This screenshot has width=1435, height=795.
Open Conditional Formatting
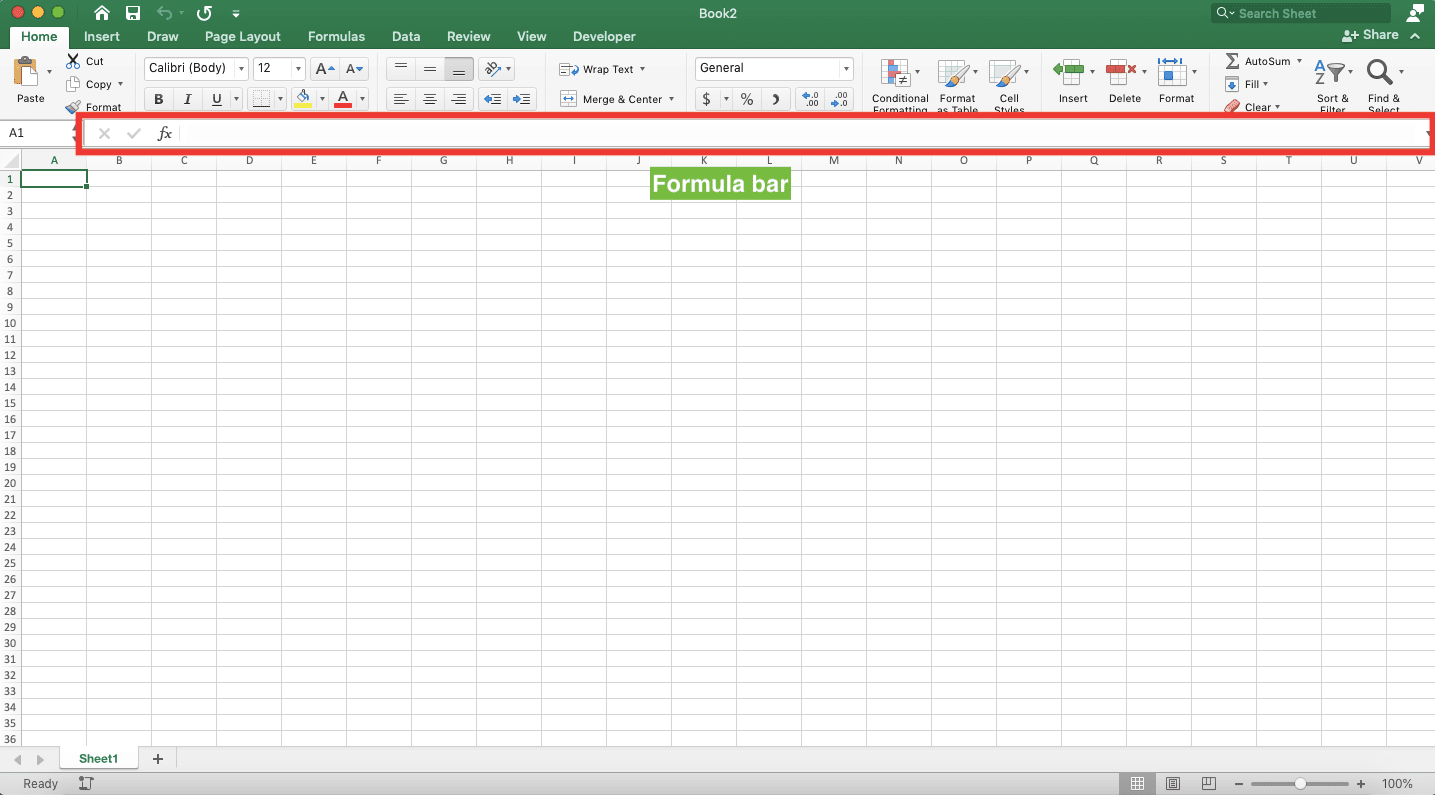tap(899, 86)
